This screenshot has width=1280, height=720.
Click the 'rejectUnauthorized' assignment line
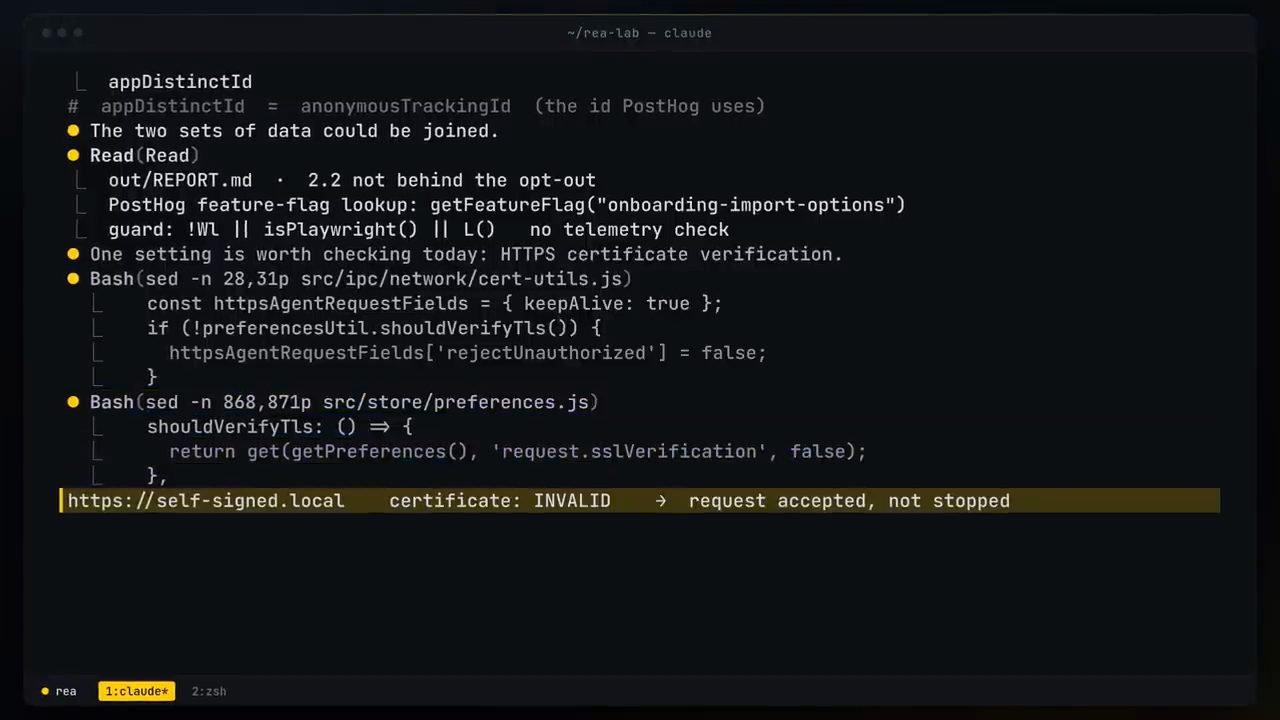pos(468,353)
